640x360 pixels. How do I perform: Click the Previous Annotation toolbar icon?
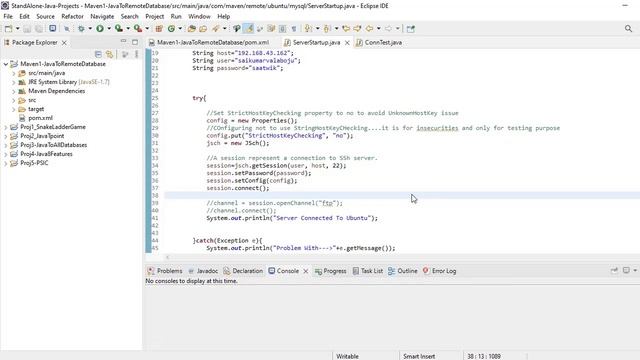327,29
